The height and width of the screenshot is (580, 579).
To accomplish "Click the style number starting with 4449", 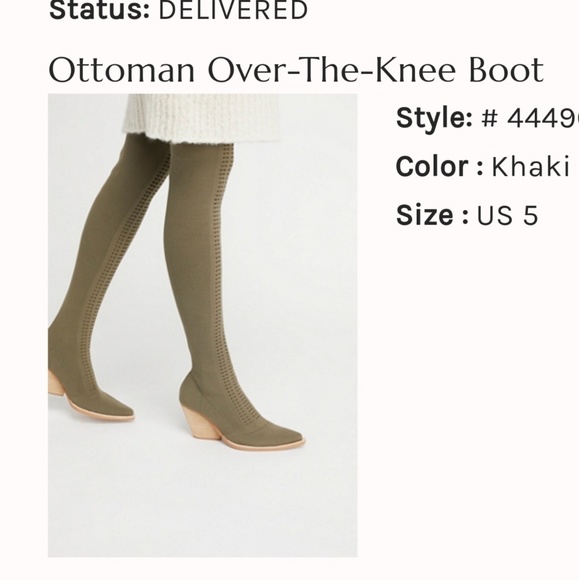I will point(543,118).
